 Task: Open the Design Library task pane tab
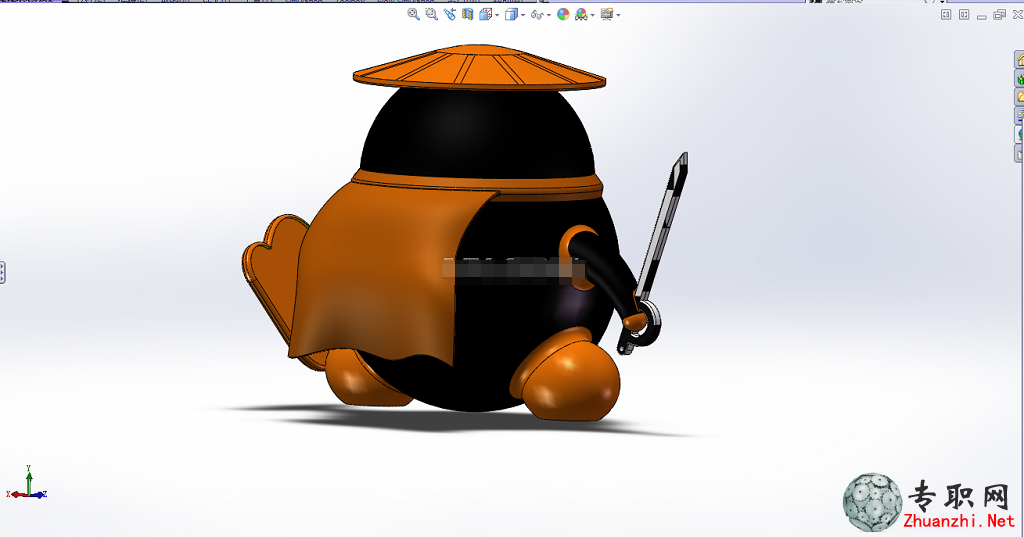(x=1019, y=78)
